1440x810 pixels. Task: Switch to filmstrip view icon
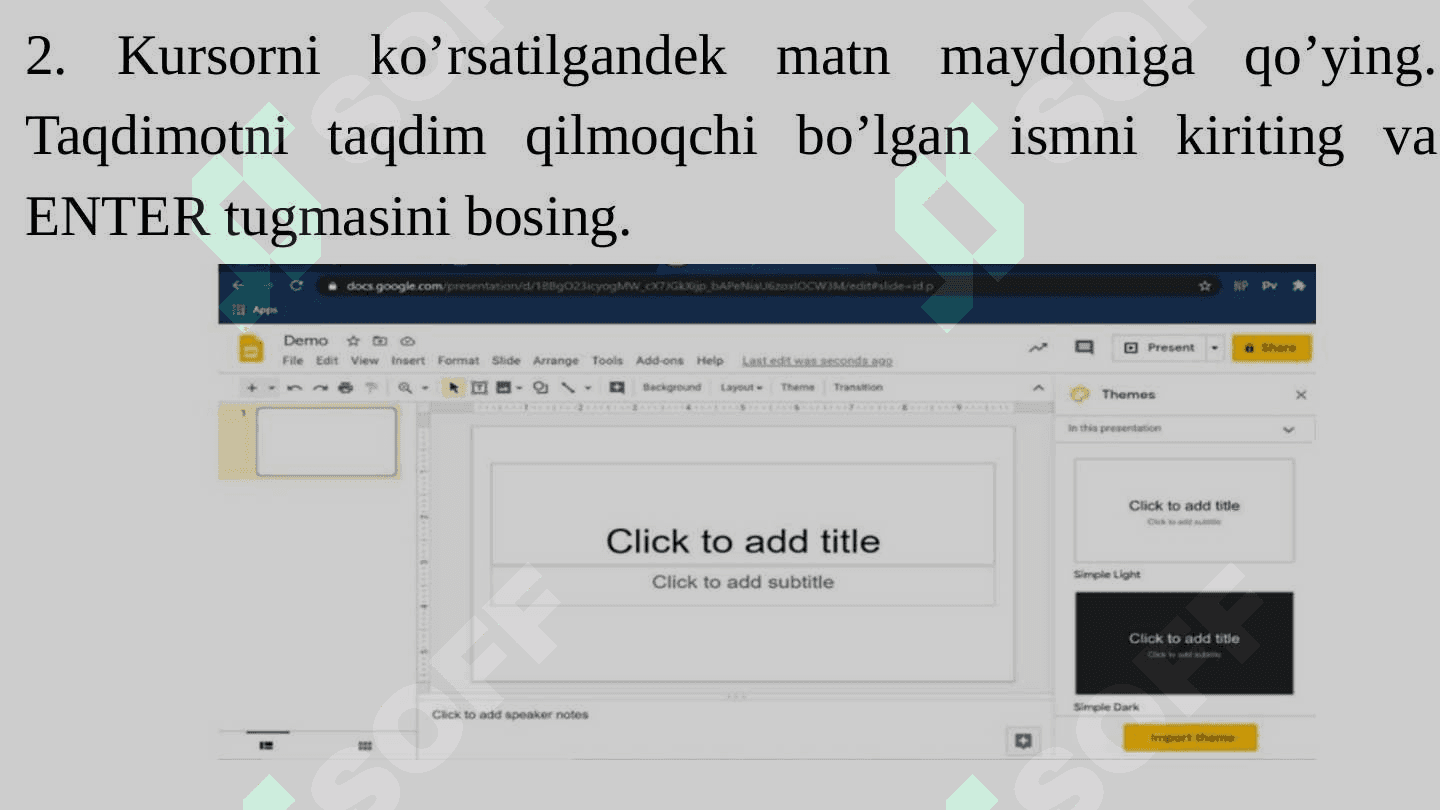point(266,745)
